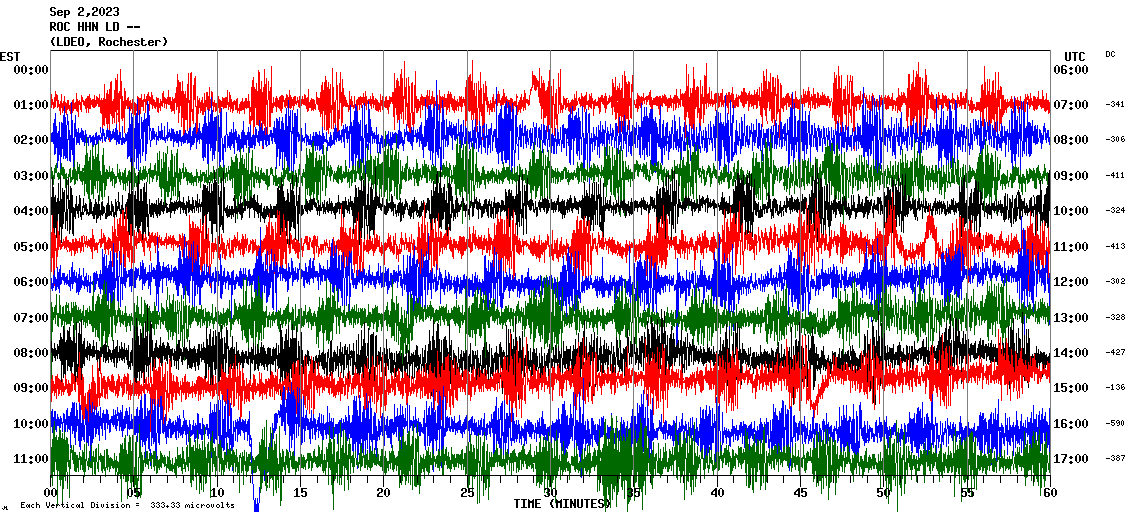Screen dimensions: 1130x519
Task: Select the 01:00 EST row label
Action: (x=31, y=105)
